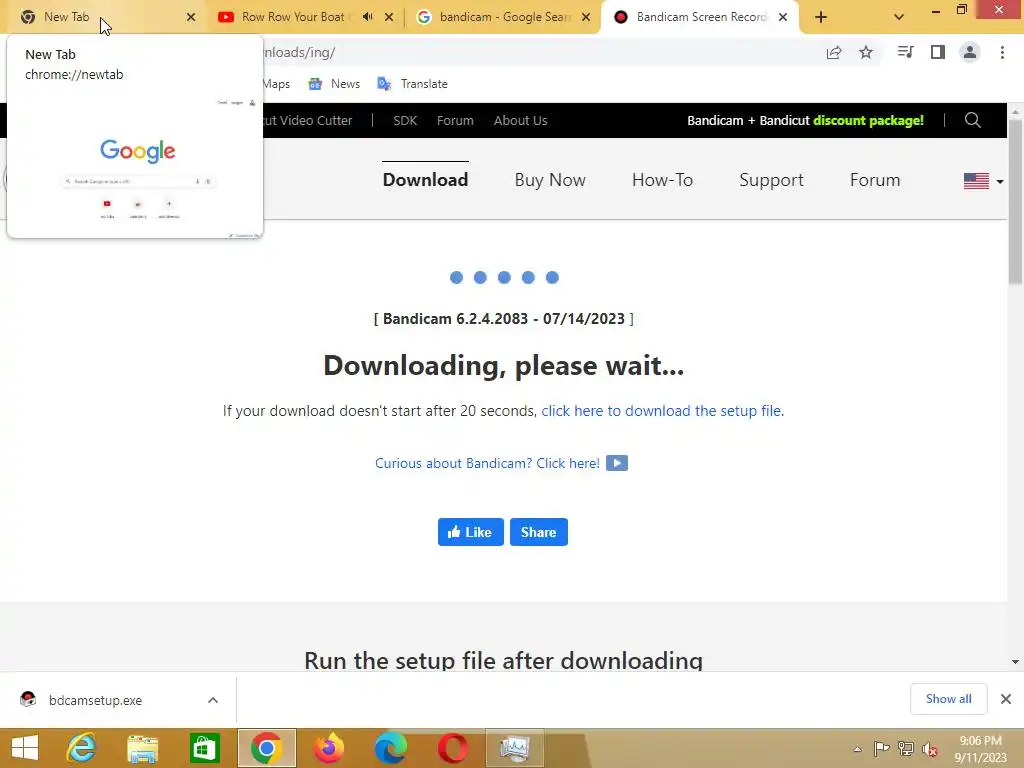Toggle the Chrome side panel icon
1024x768 pixels.
click(938, 52)
